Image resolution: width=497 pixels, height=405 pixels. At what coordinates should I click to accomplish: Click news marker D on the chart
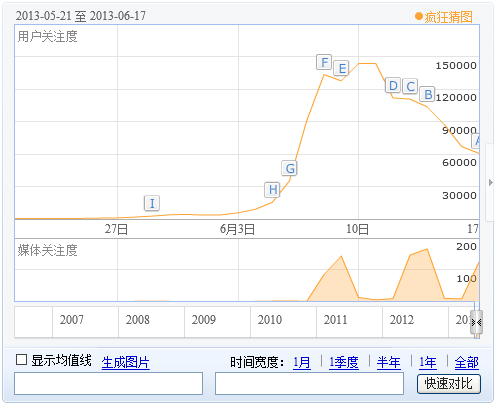click(393, 86)
